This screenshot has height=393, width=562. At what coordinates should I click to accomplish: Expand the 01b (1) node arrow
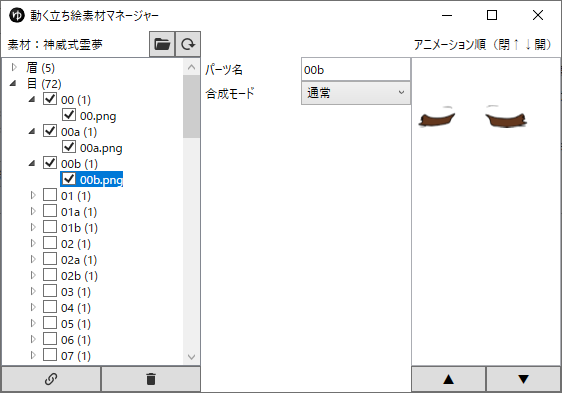pyautogui.click(x=33, y=227)
